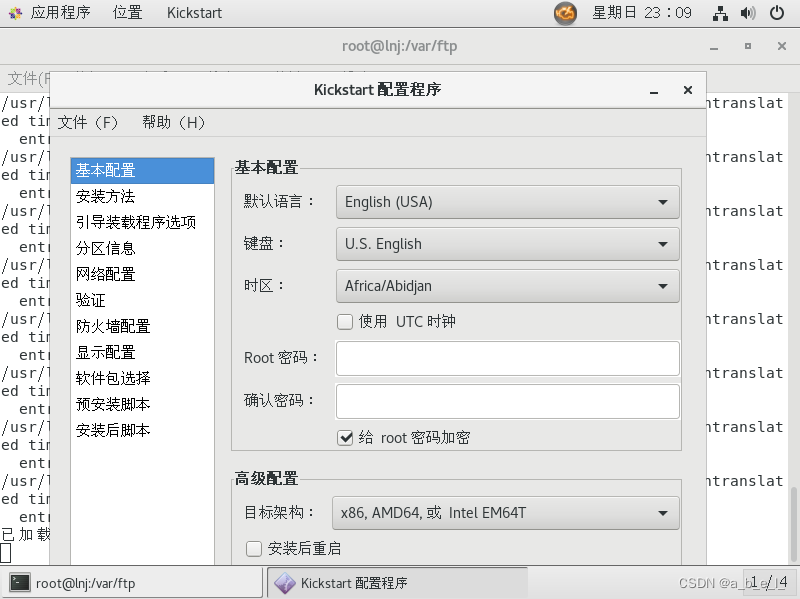Minimize the root@lnj terminal window
The width and height of the screenshot is (800, 599).
point(714,47)
